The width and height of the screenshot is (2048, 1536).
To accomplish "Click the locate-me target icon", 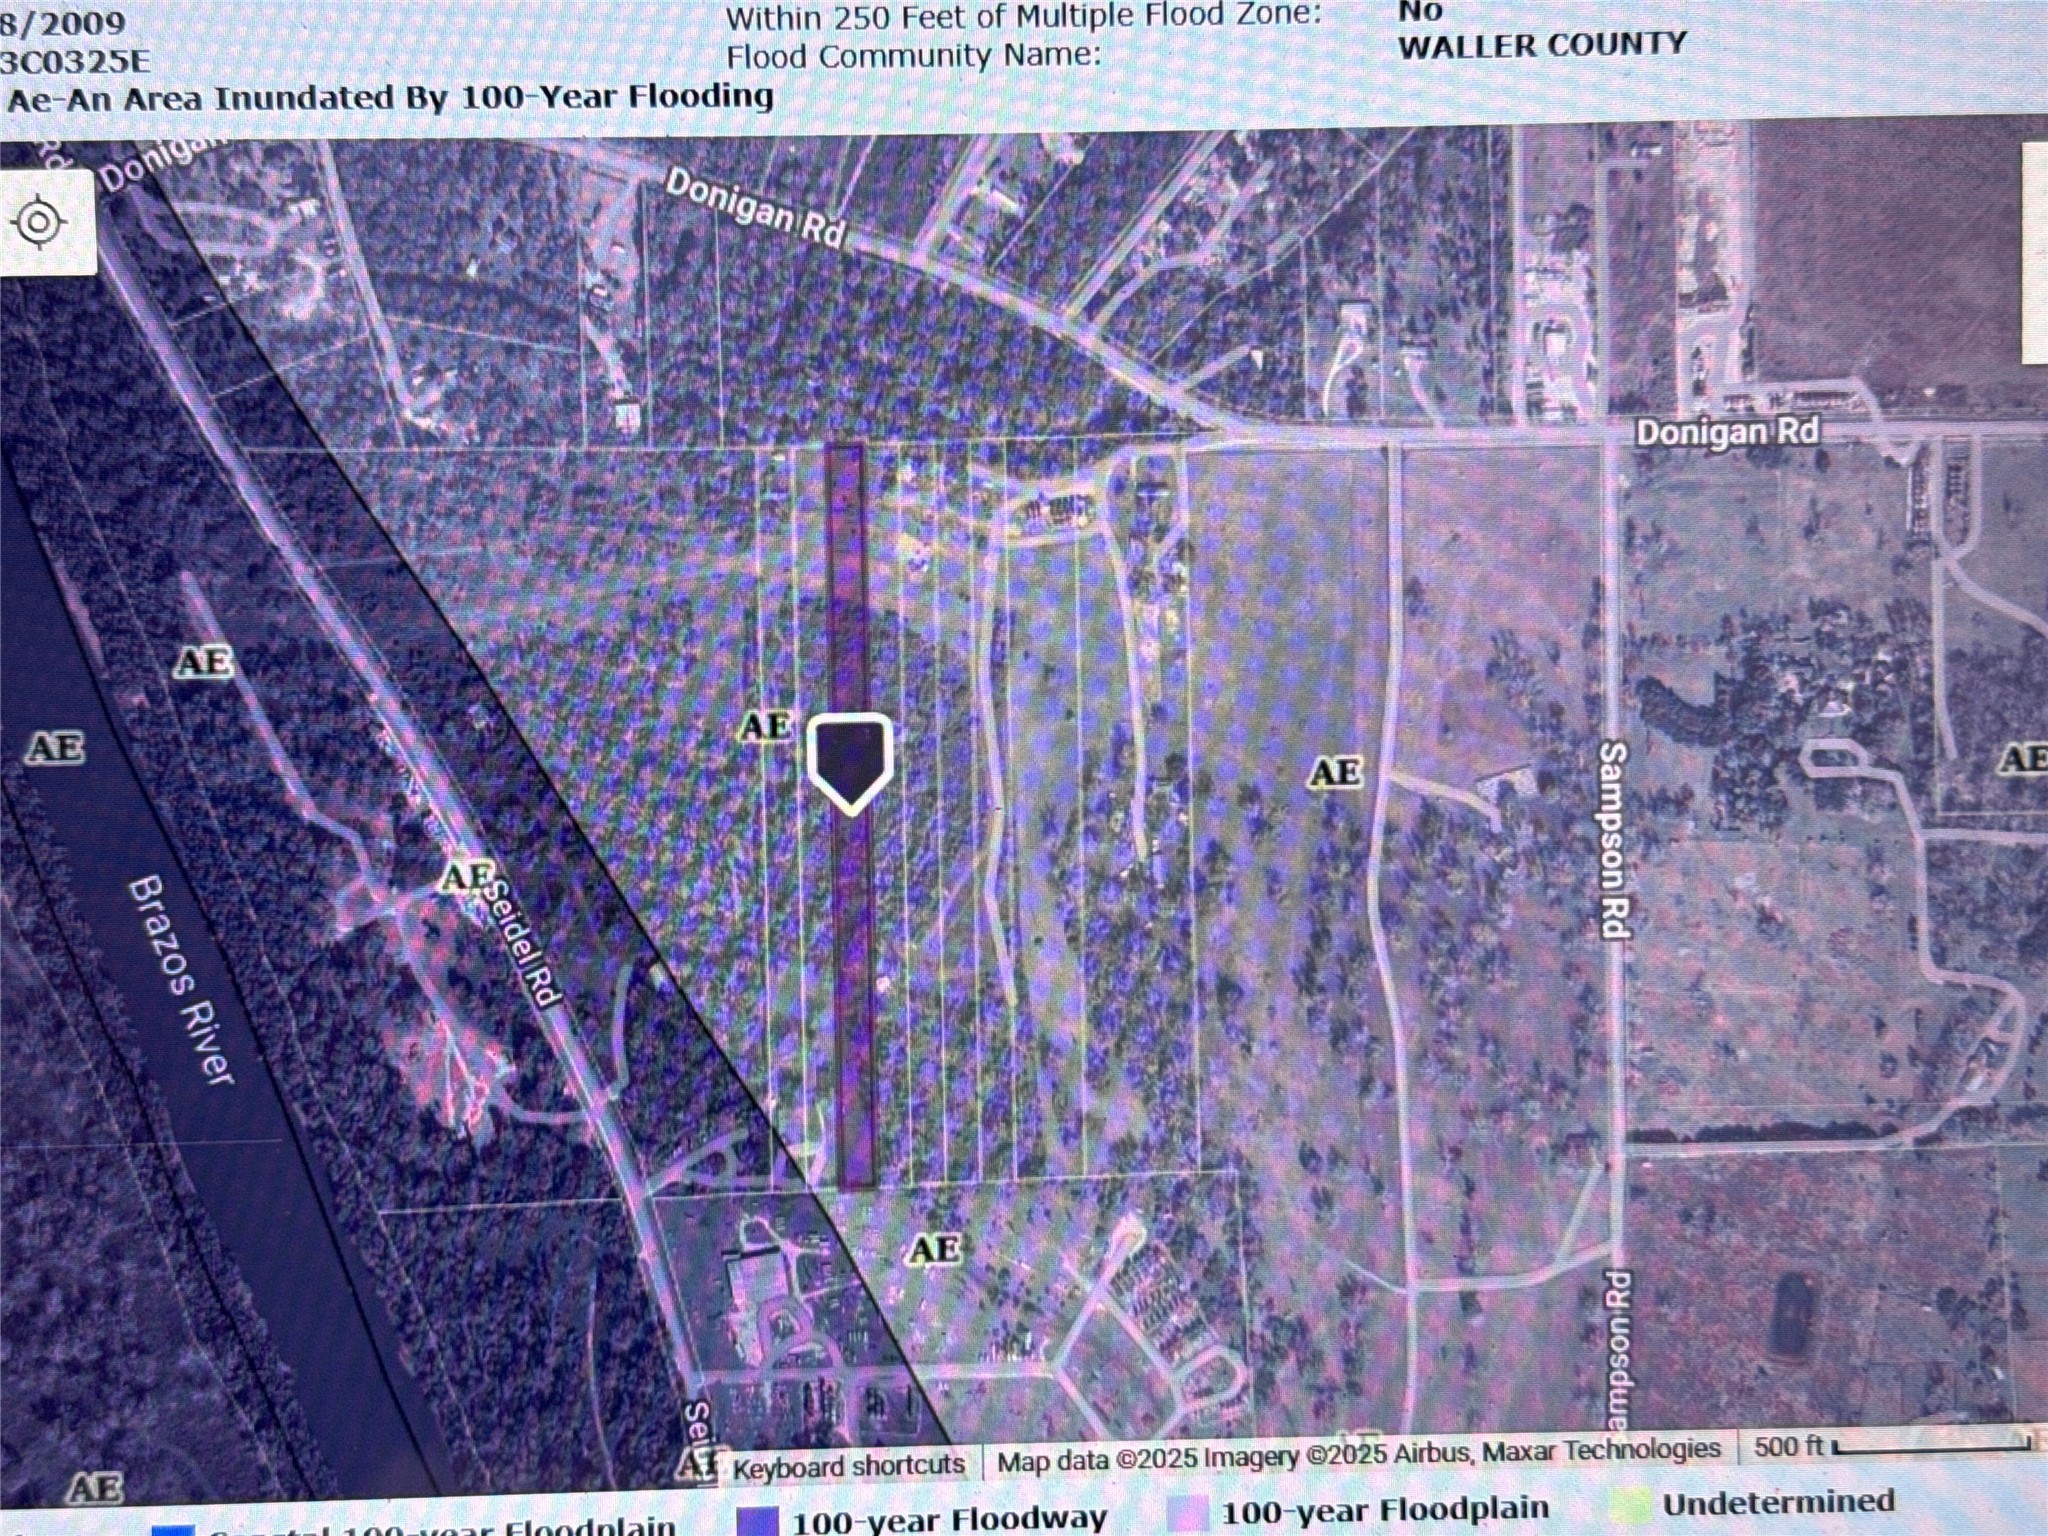I will coord(40,221).
